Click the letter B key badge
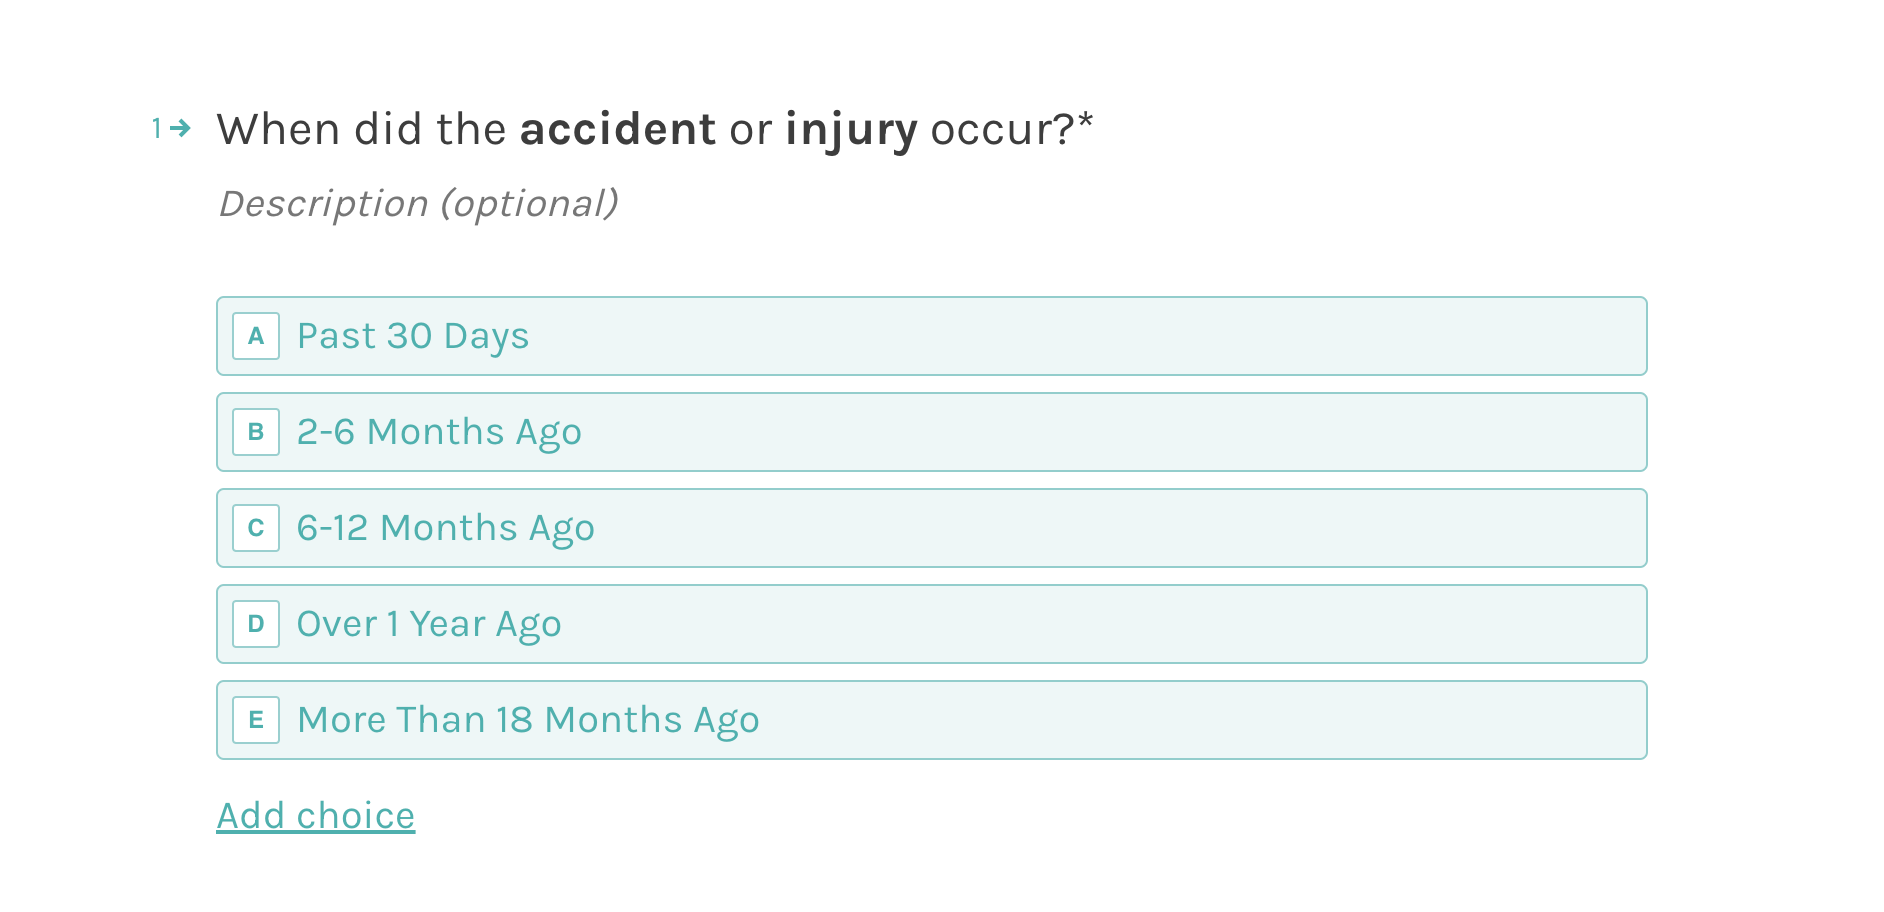The width and height of the screenshot is (1884, 912). pyautogui.click(x=256, y=432)
